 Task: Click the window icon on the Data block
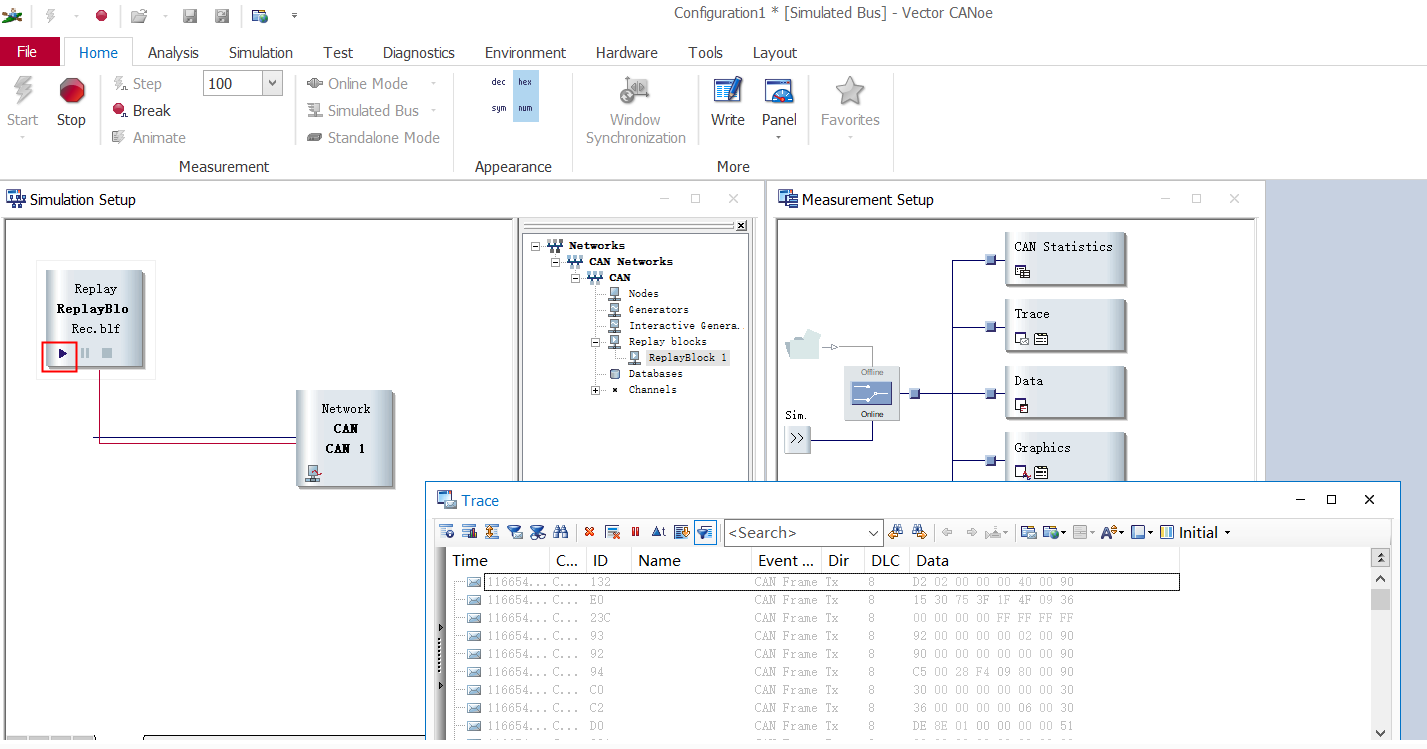tap(1022, 405)
